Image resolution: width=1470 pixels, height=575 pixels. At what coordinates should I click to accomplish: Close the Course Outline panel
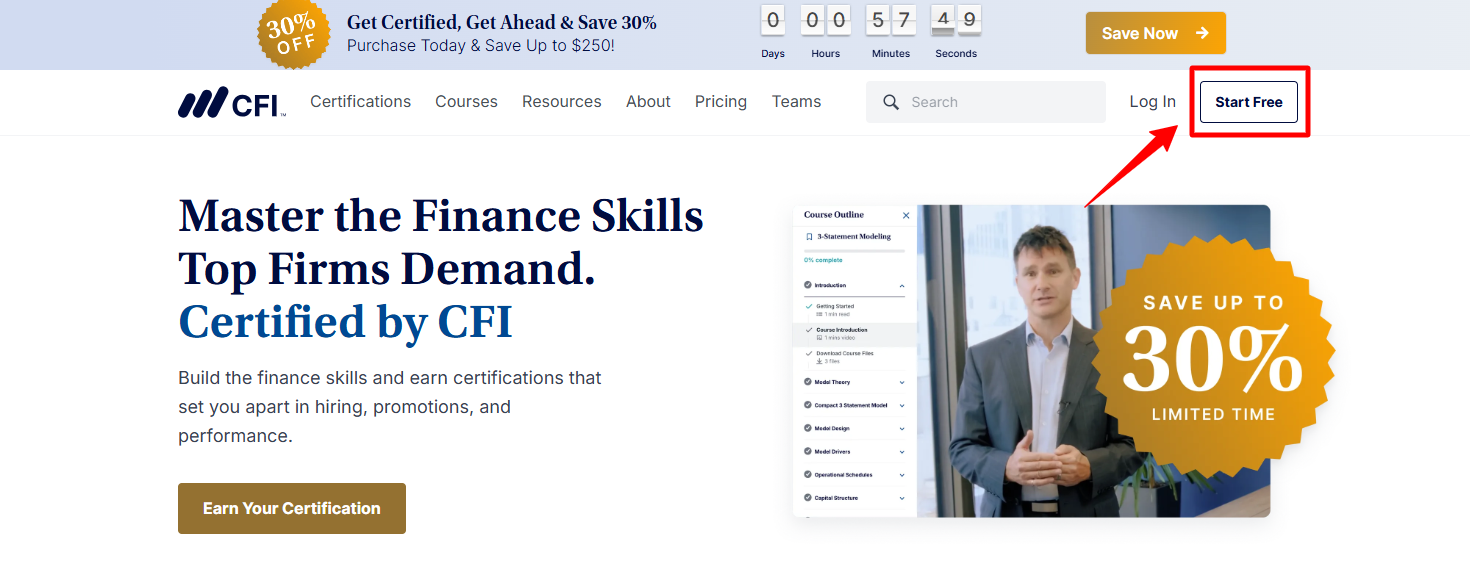coord(906,215)
